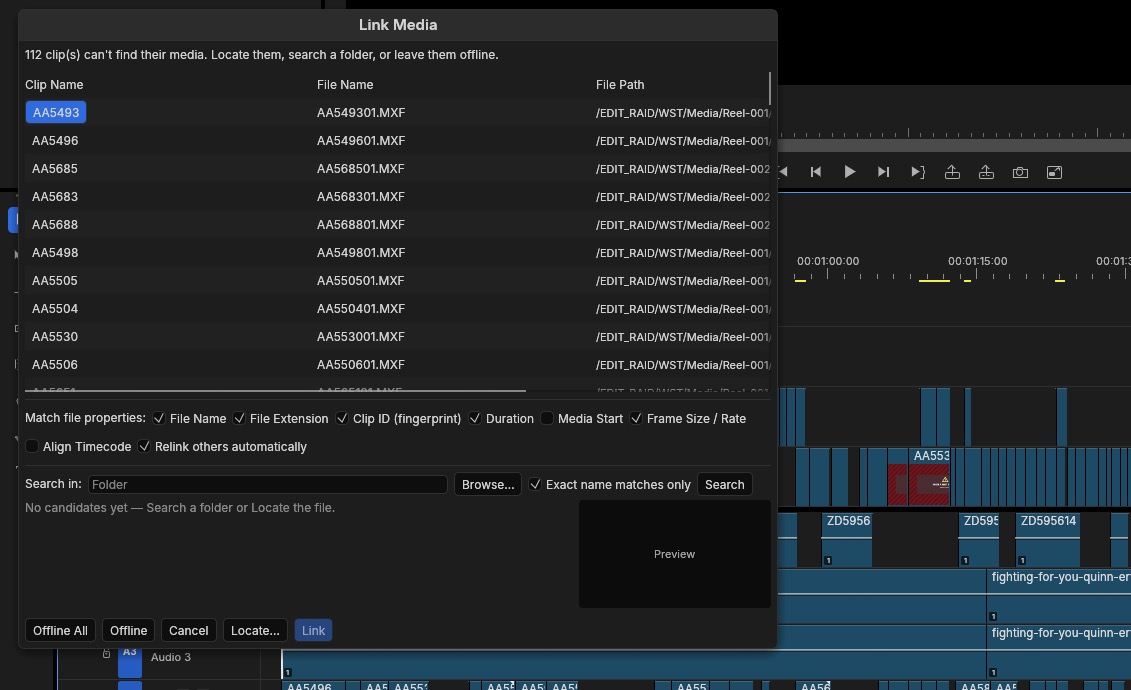Viewport: 1131px width, 690px height.
Task: Select the AA5688 clip row
Action: (x=397, y=225)
